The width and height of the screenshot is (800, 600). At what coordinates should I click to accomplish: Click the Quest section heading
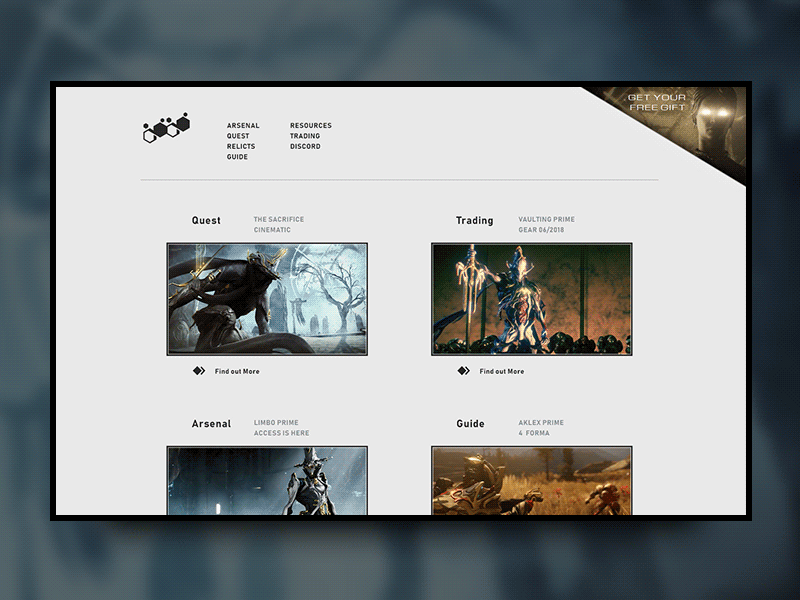pyautogui.click(x=206, y=220)
